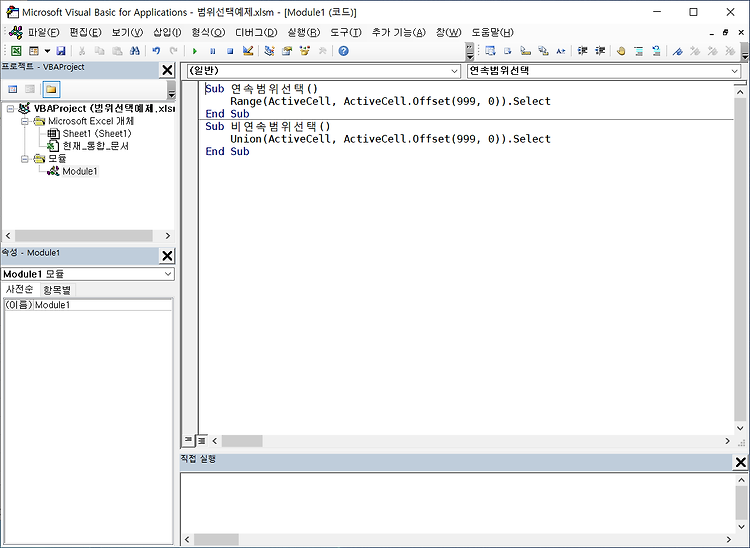Click the code pane horizontal scrollbar thumb

242,440
